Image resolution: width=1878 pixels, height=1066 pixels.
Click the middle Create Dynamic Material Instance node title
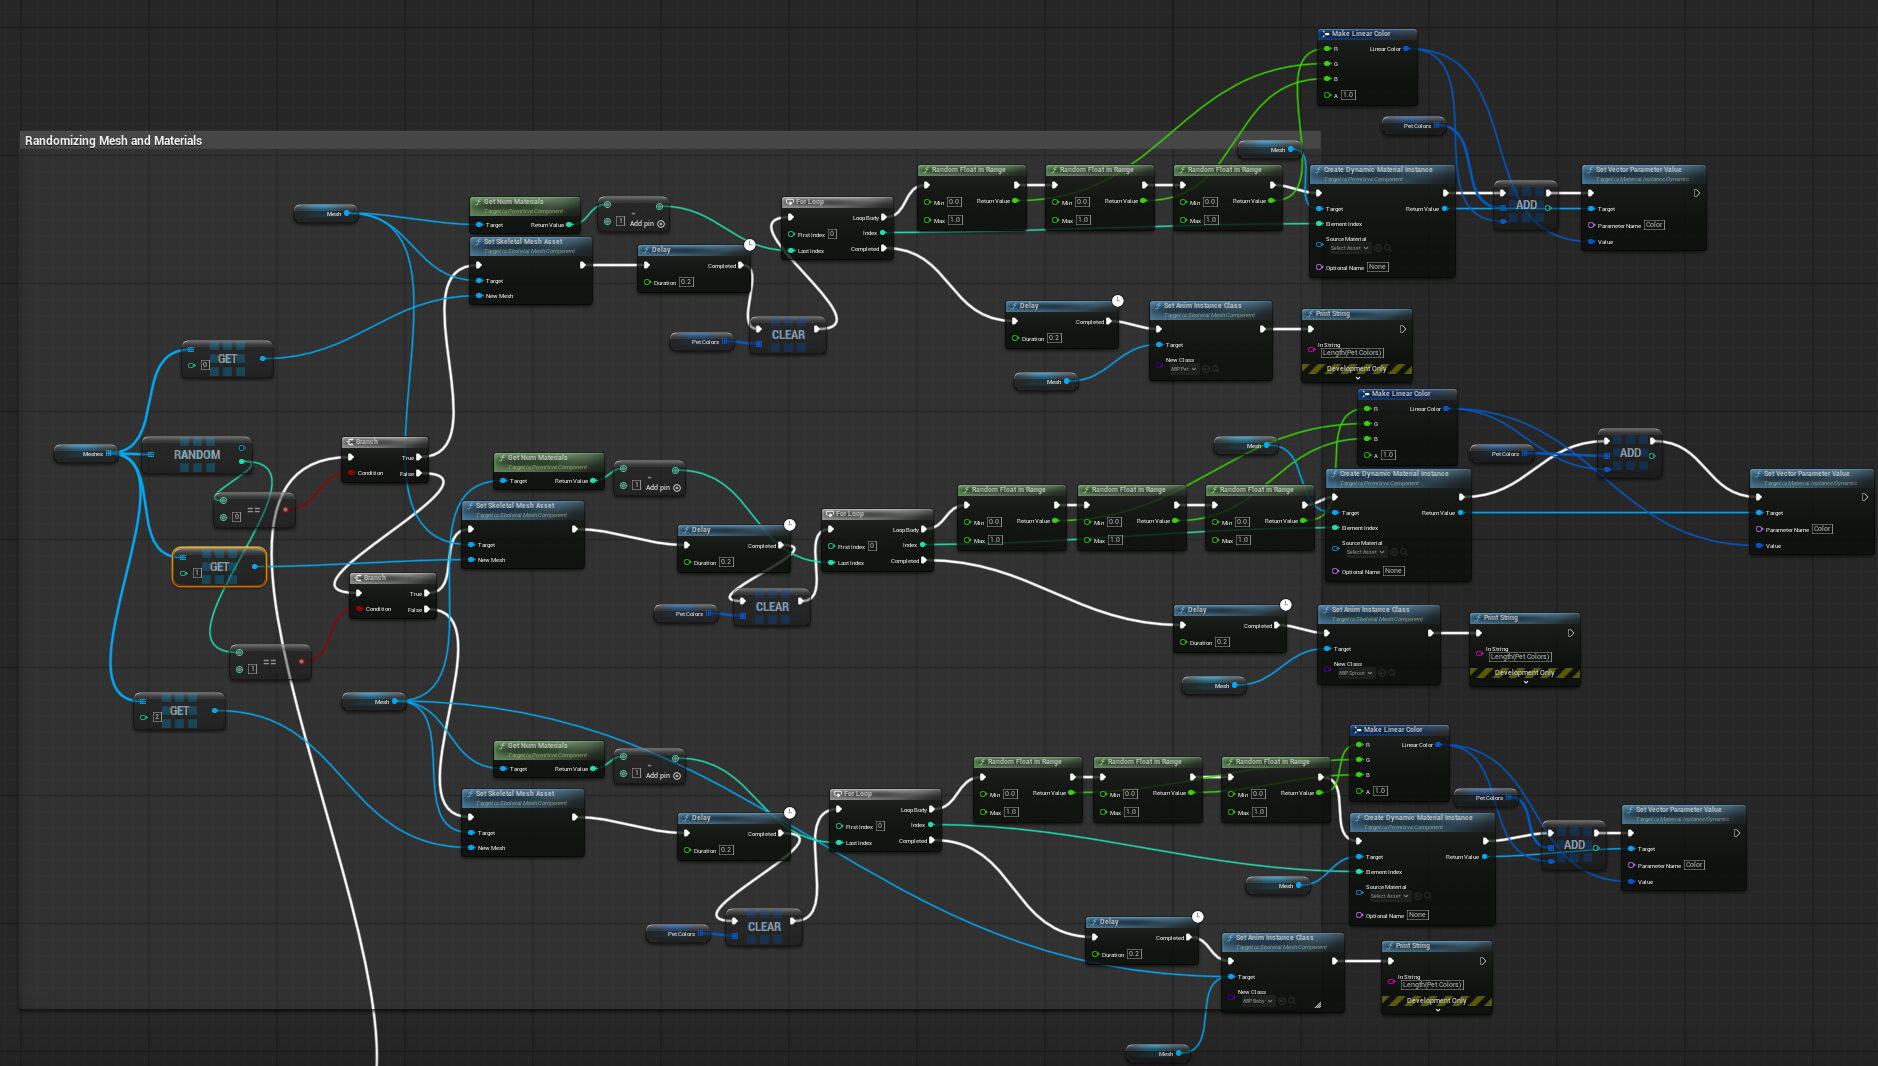(1394, 474)
